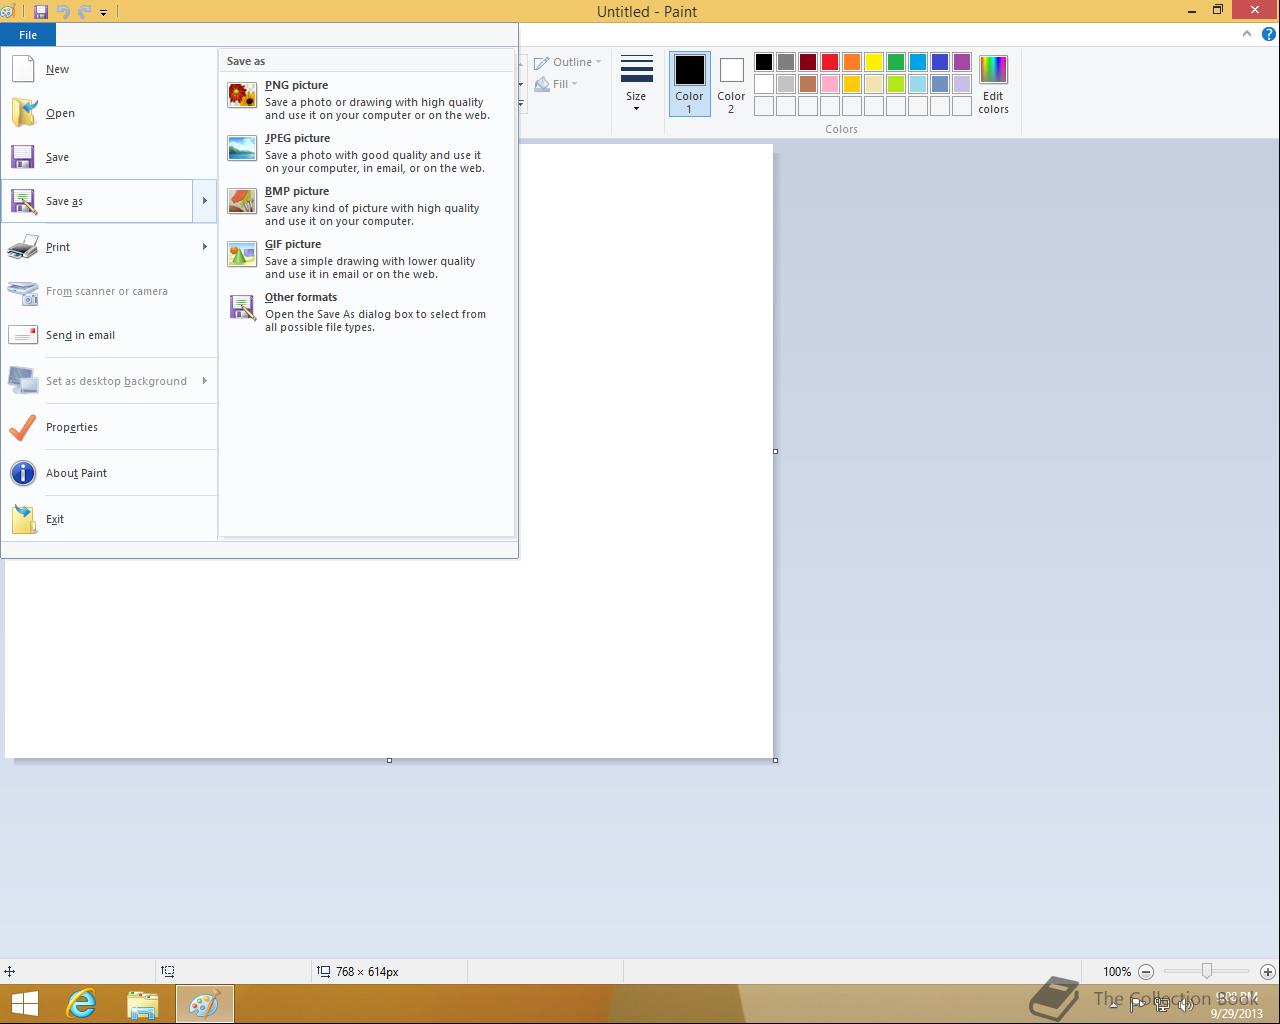Click the JPEG picture landscape icon
Image resolution: width=1280 pixels, height=1024 pixels.
(242, 148)
